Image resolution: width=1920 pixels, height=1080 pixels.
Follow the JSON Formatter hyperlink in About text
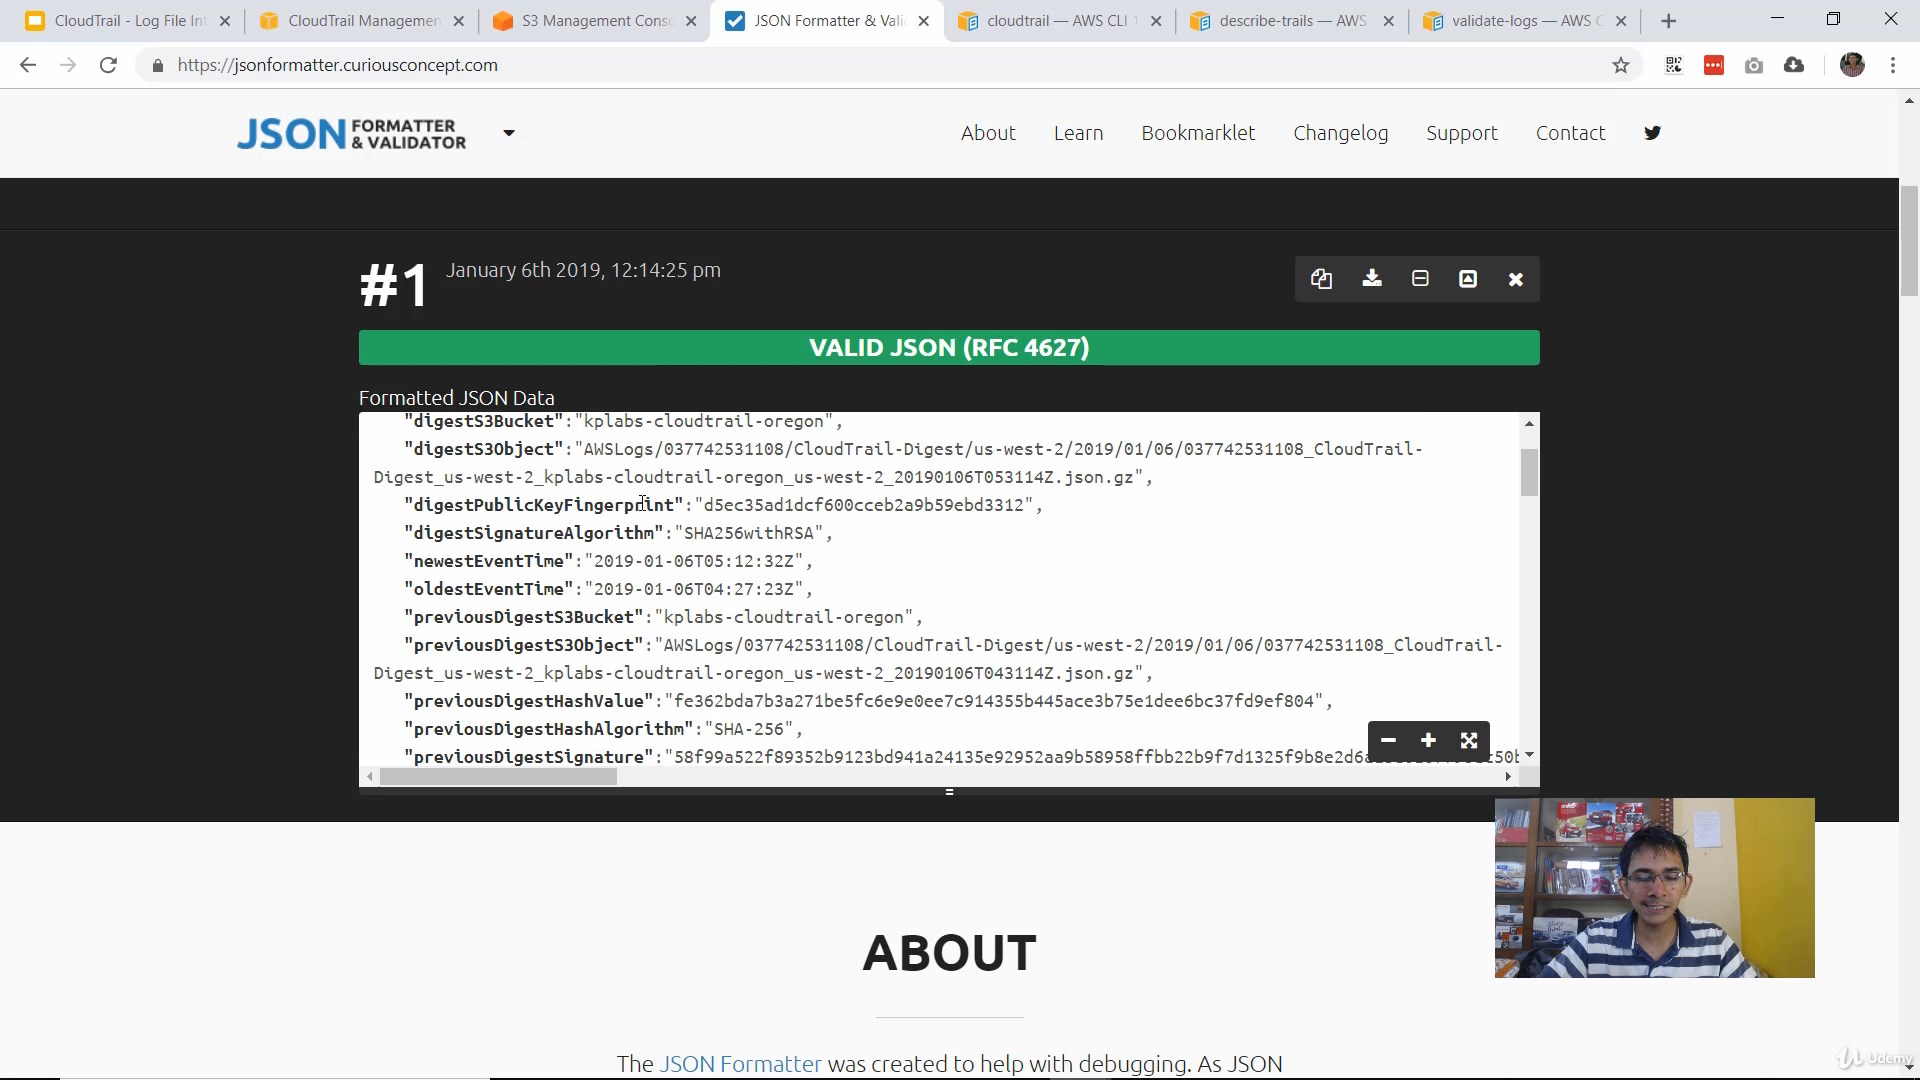(740, 1064)
